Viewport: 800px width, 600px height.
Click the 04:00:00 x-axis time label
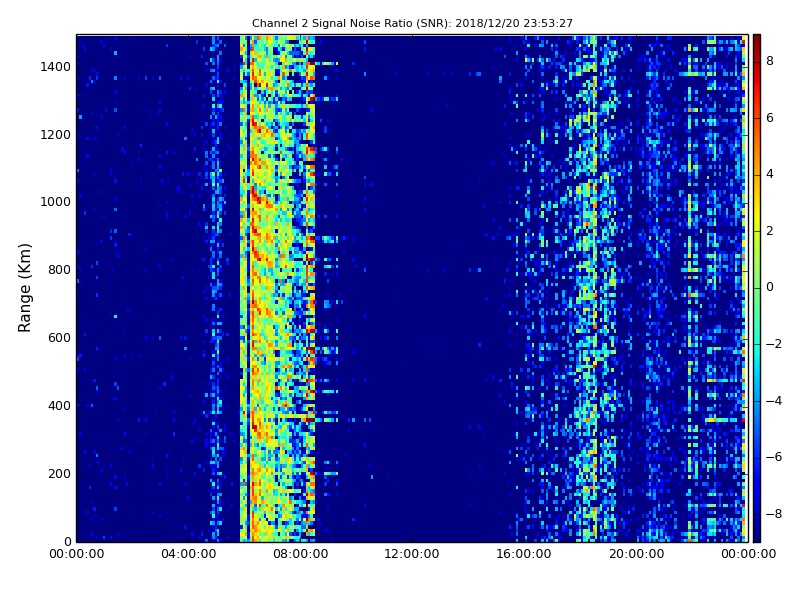pos(188,554)
